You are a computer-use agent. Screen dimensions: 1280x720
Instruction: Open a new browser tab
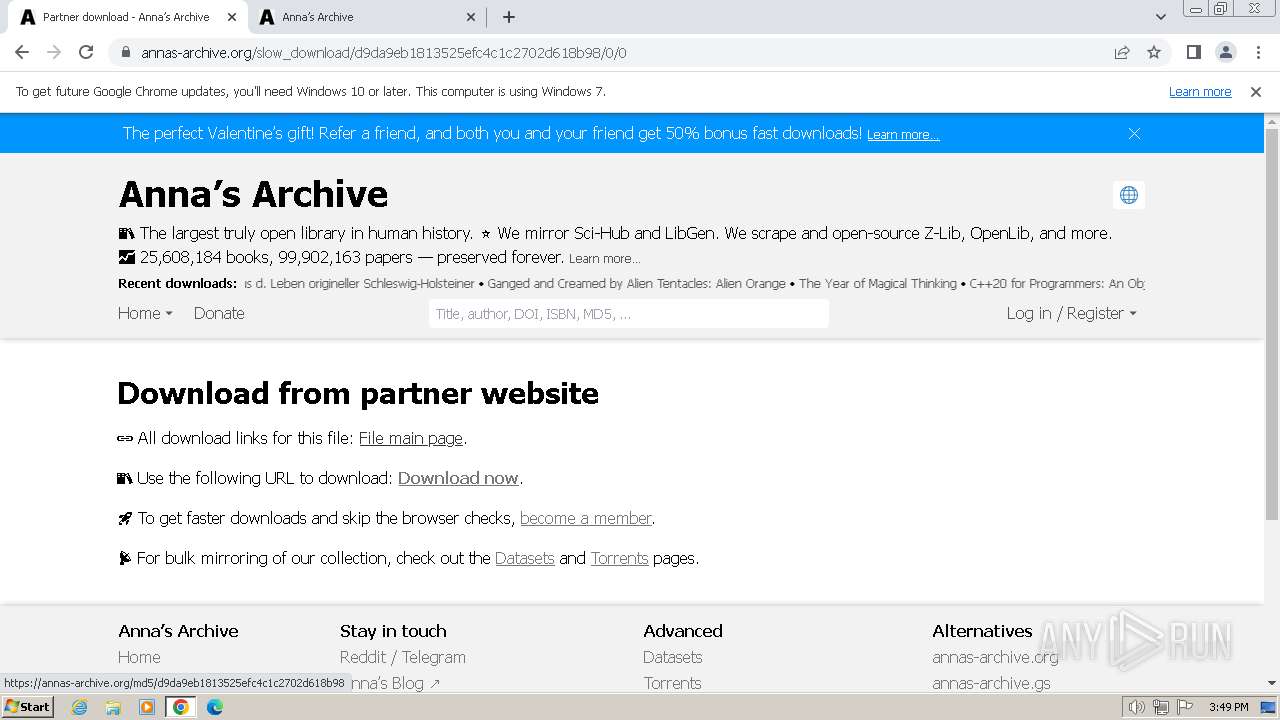(509, 17)
